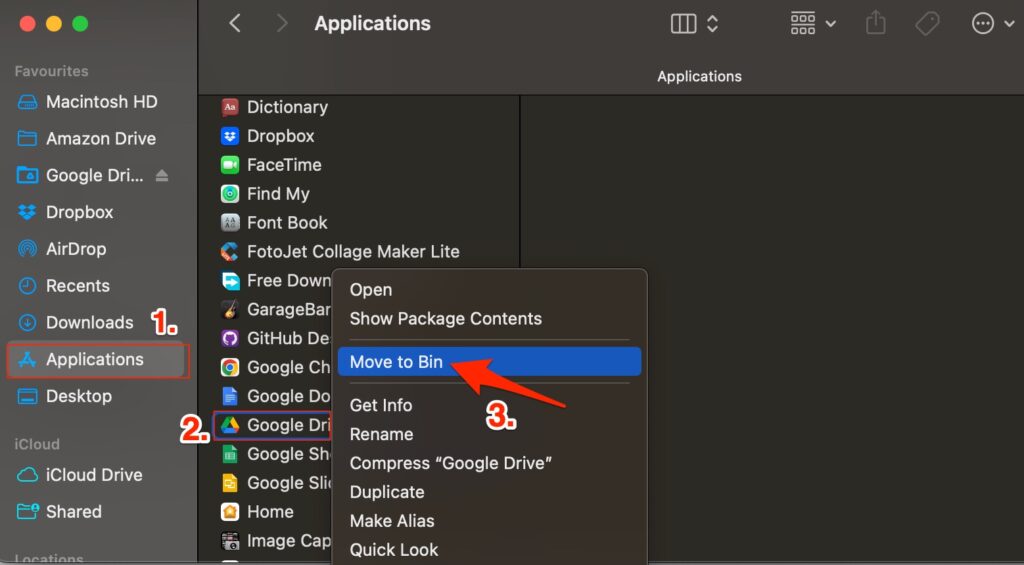1024x565 pixels.
Task: Click the Dictionary app icon
Action: tap(230, 107)
